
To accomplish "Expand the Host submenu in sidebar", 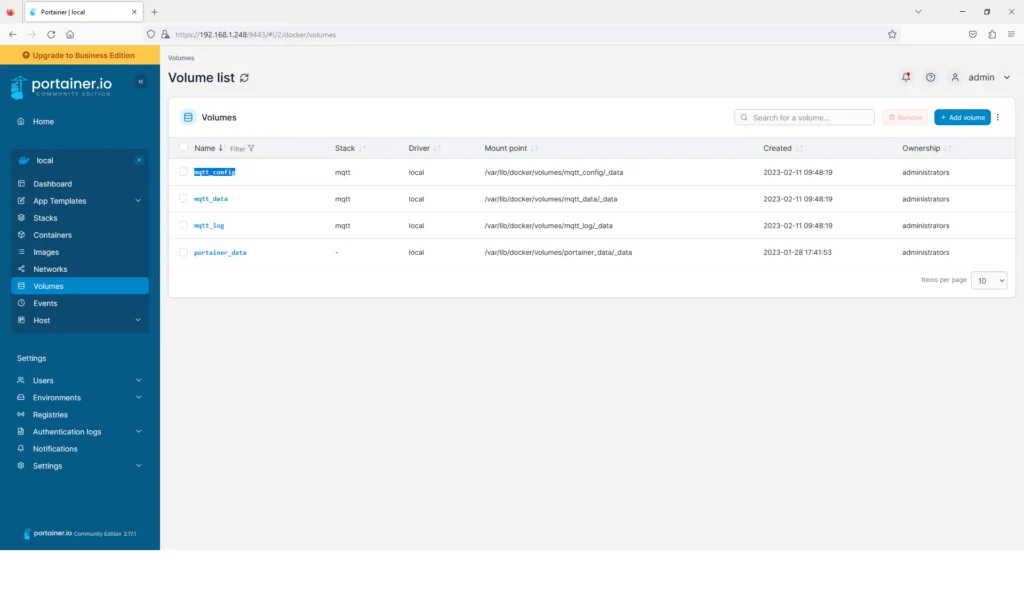I will (x=138, y=320).
